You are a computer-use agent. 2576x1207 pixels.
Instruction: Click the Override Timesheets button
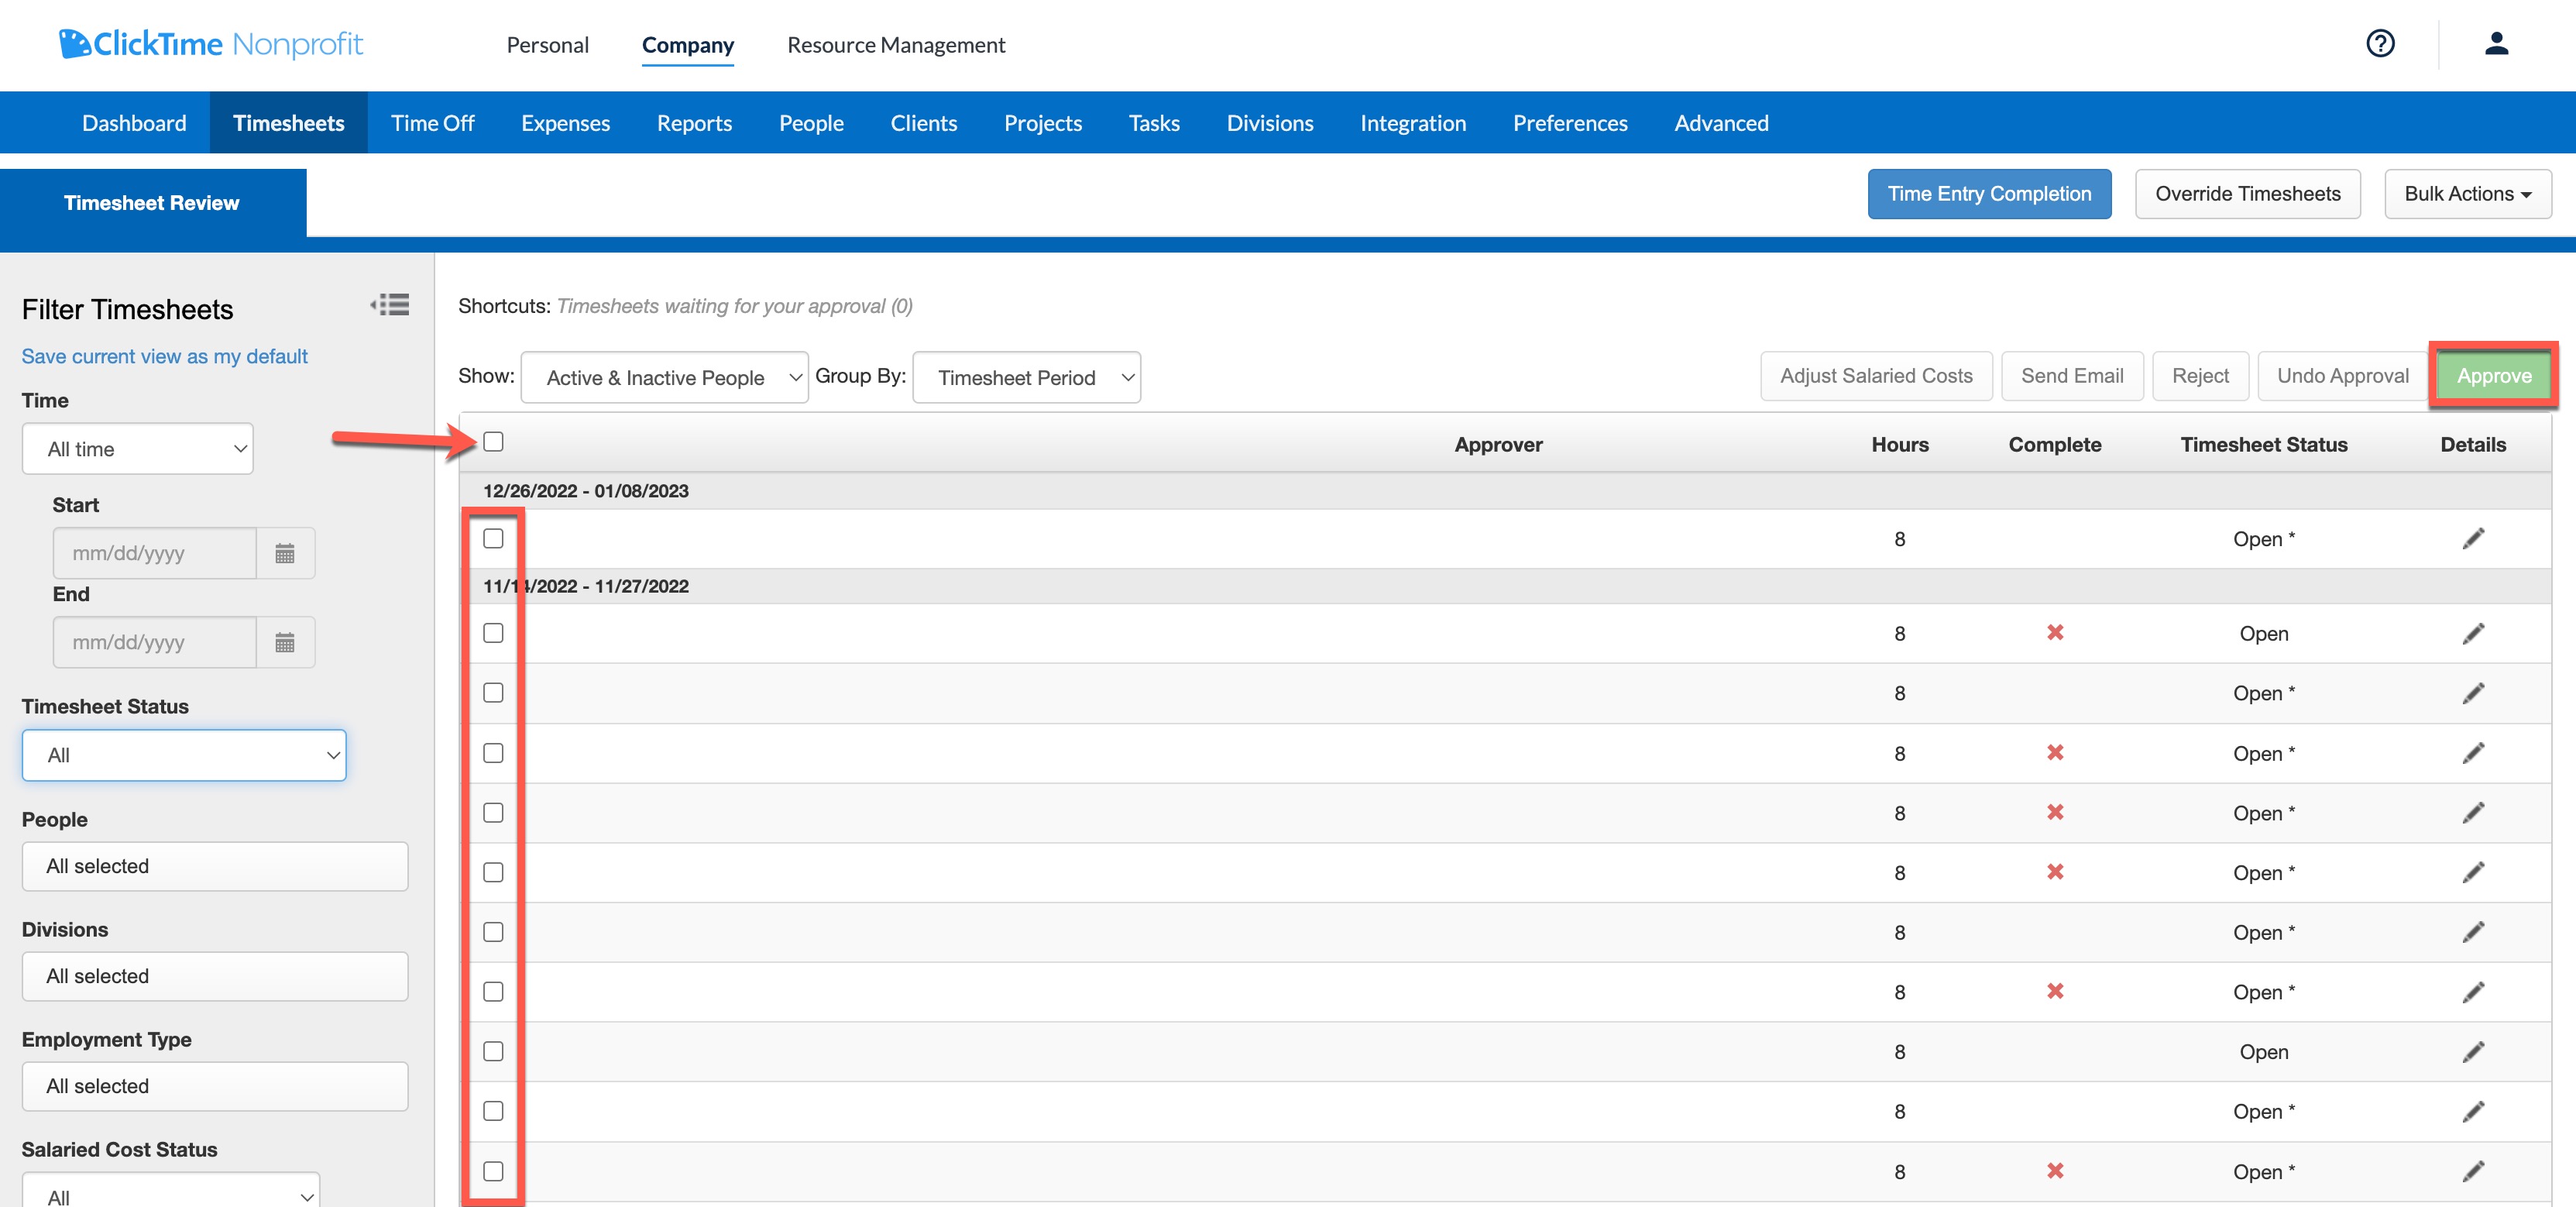tap(2247, 194)
